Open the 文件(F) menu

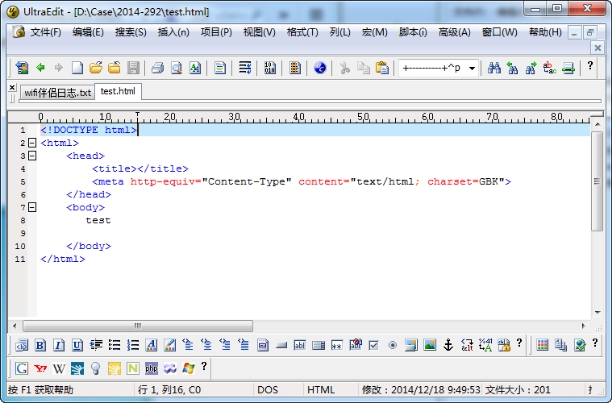[x=45, y=32]
